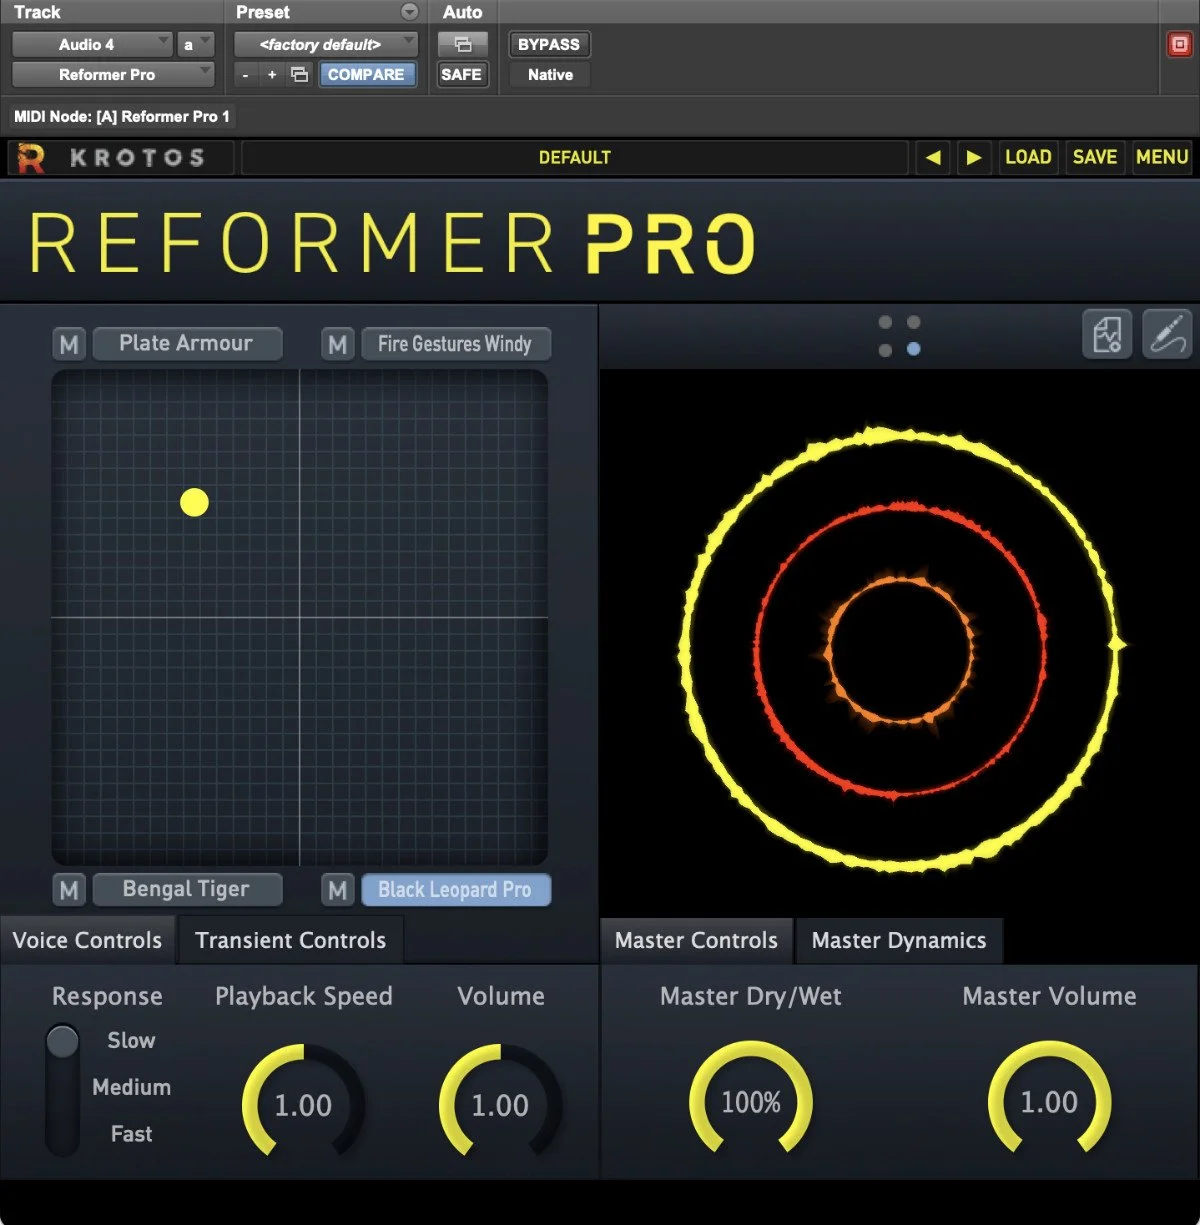Open the factory default preset dropdown

point(325,44)
